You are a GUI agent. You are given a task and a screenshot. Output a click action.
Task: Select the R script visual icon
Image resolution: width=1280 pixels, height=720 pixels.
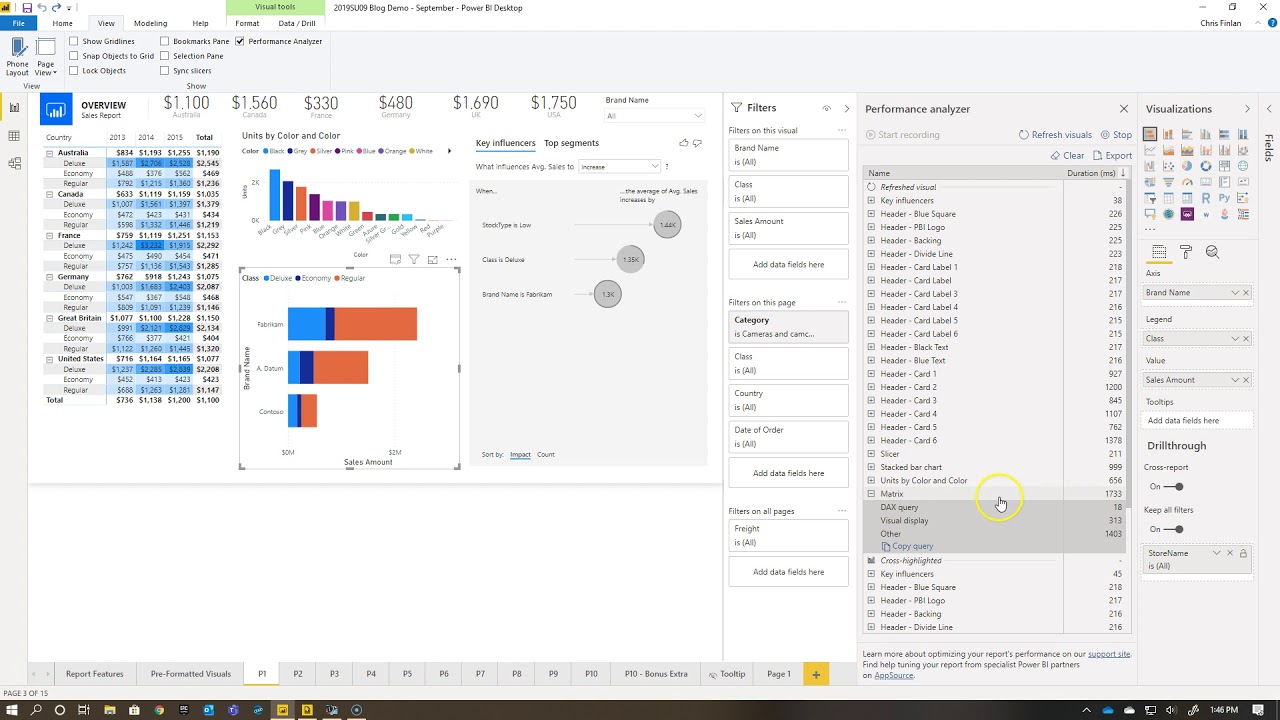1206,198
